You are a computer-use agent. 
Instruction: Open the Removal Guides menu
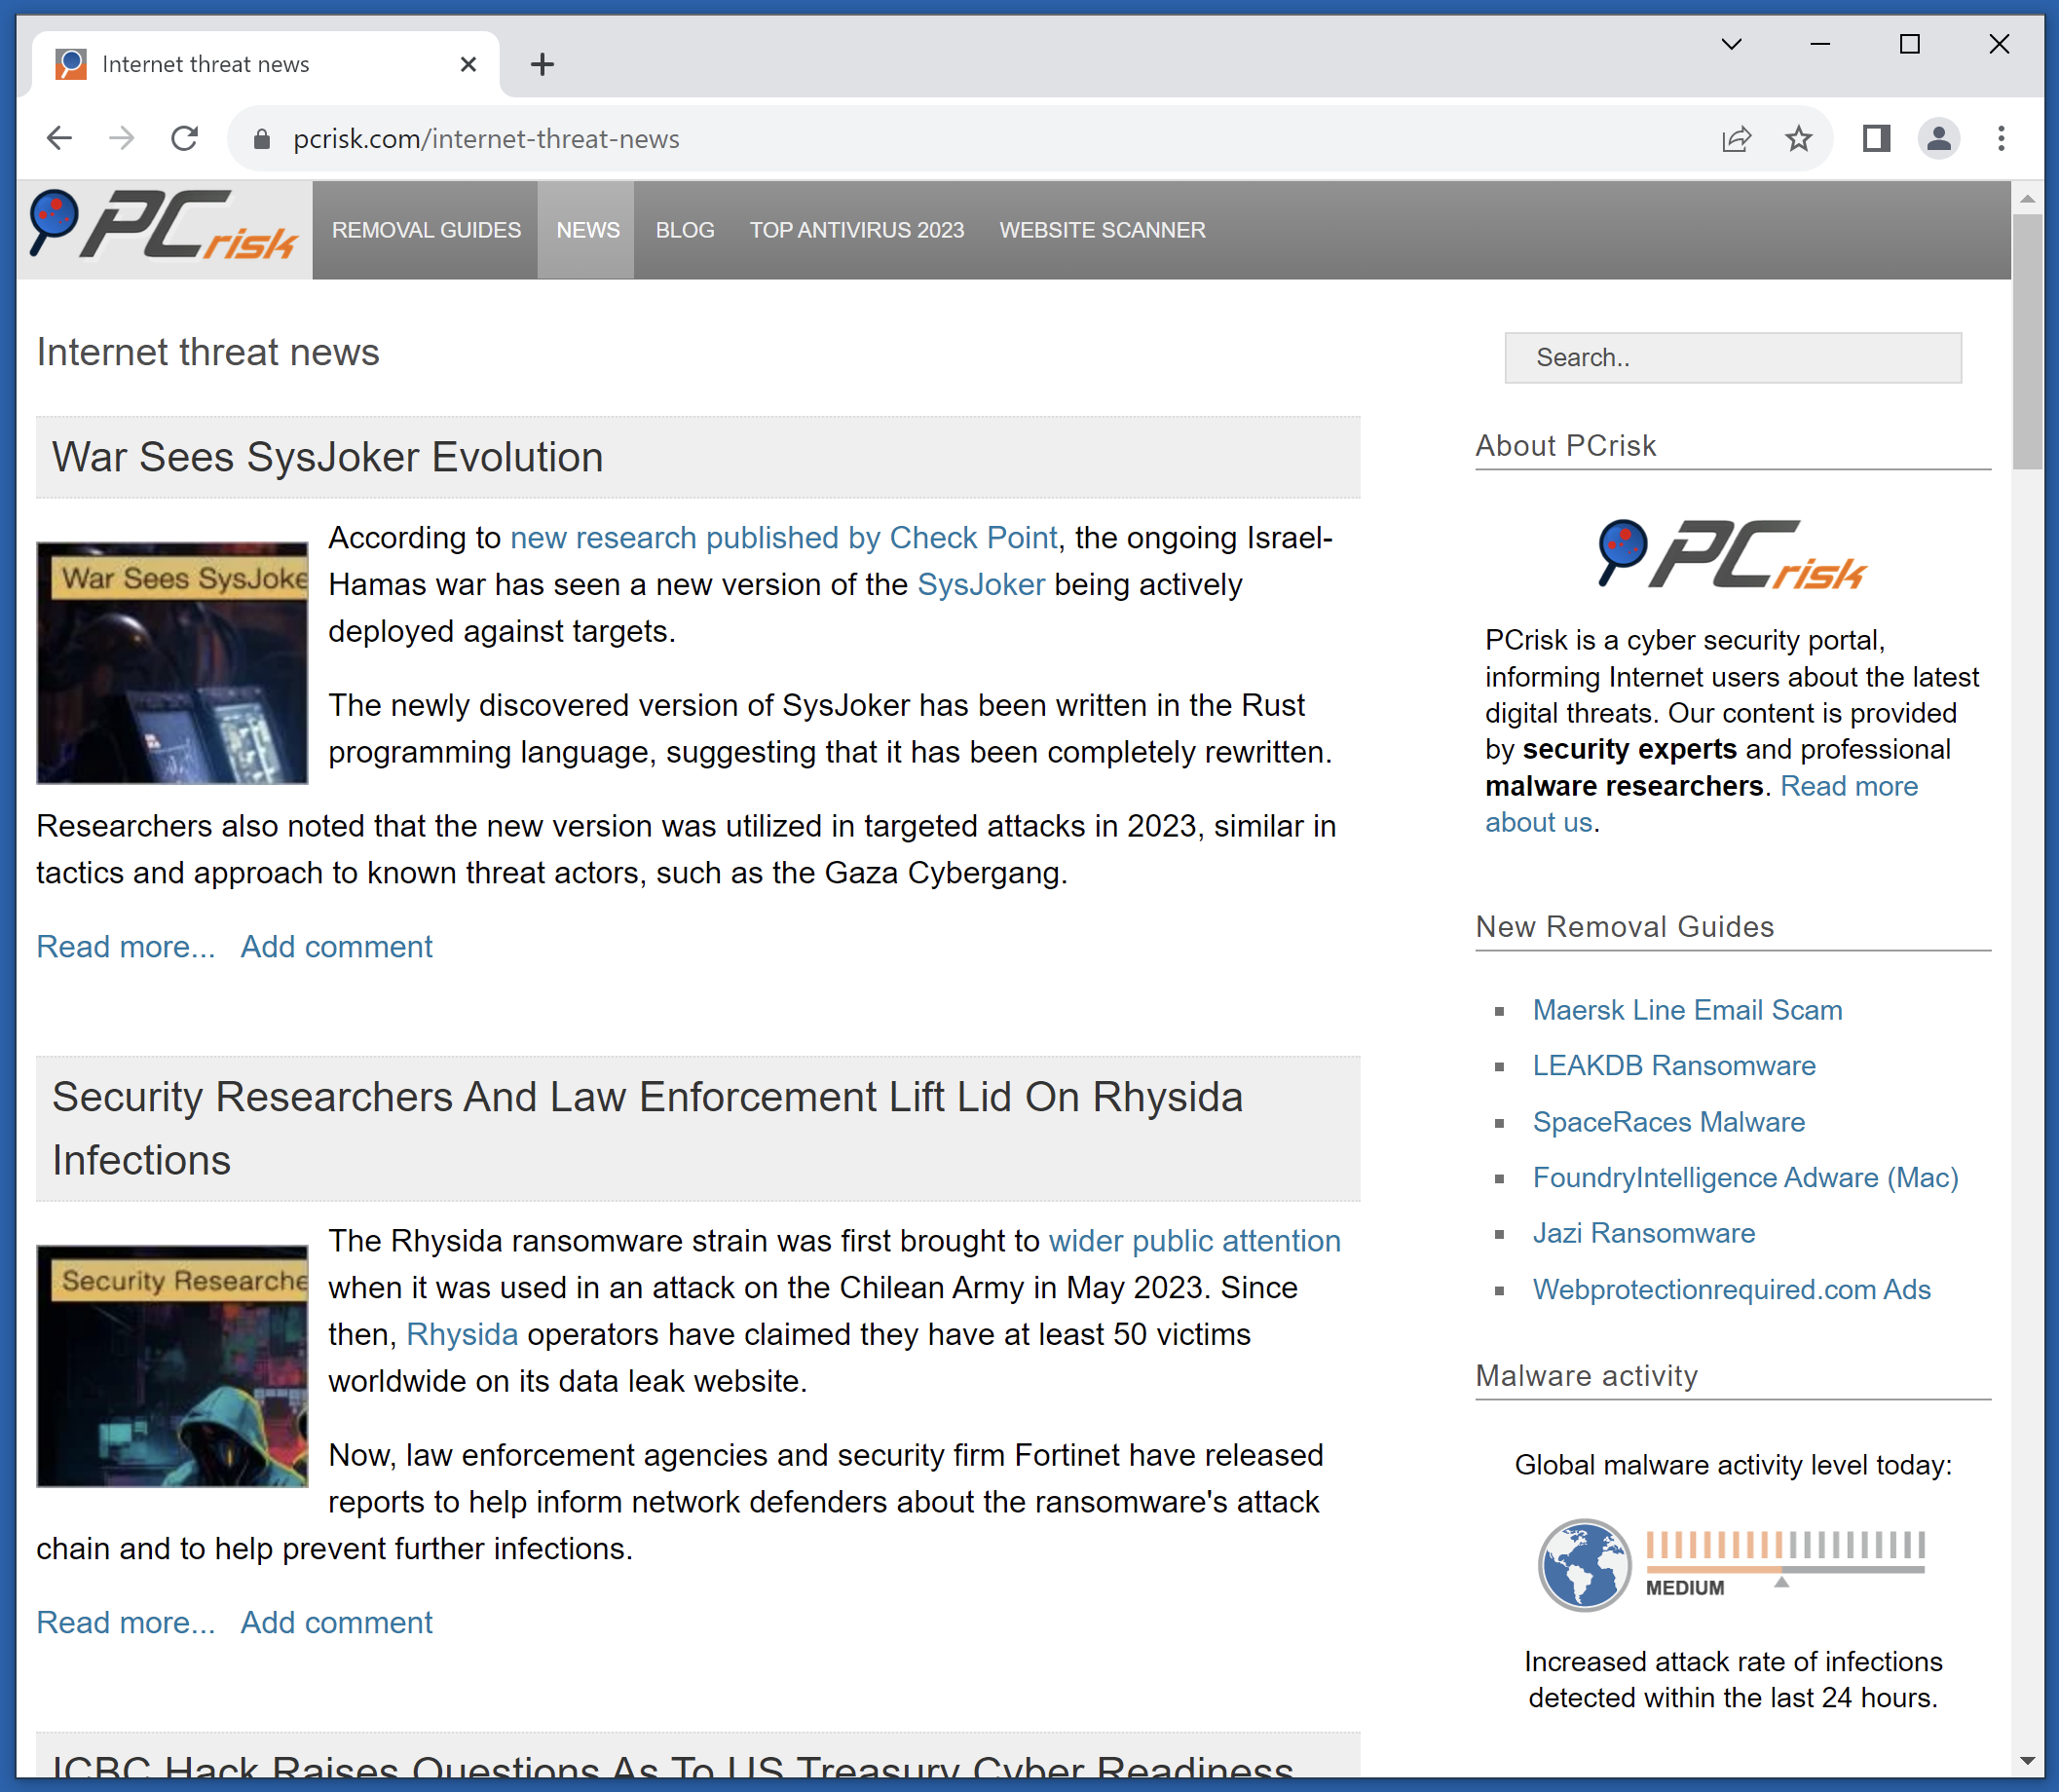point(426,230)
